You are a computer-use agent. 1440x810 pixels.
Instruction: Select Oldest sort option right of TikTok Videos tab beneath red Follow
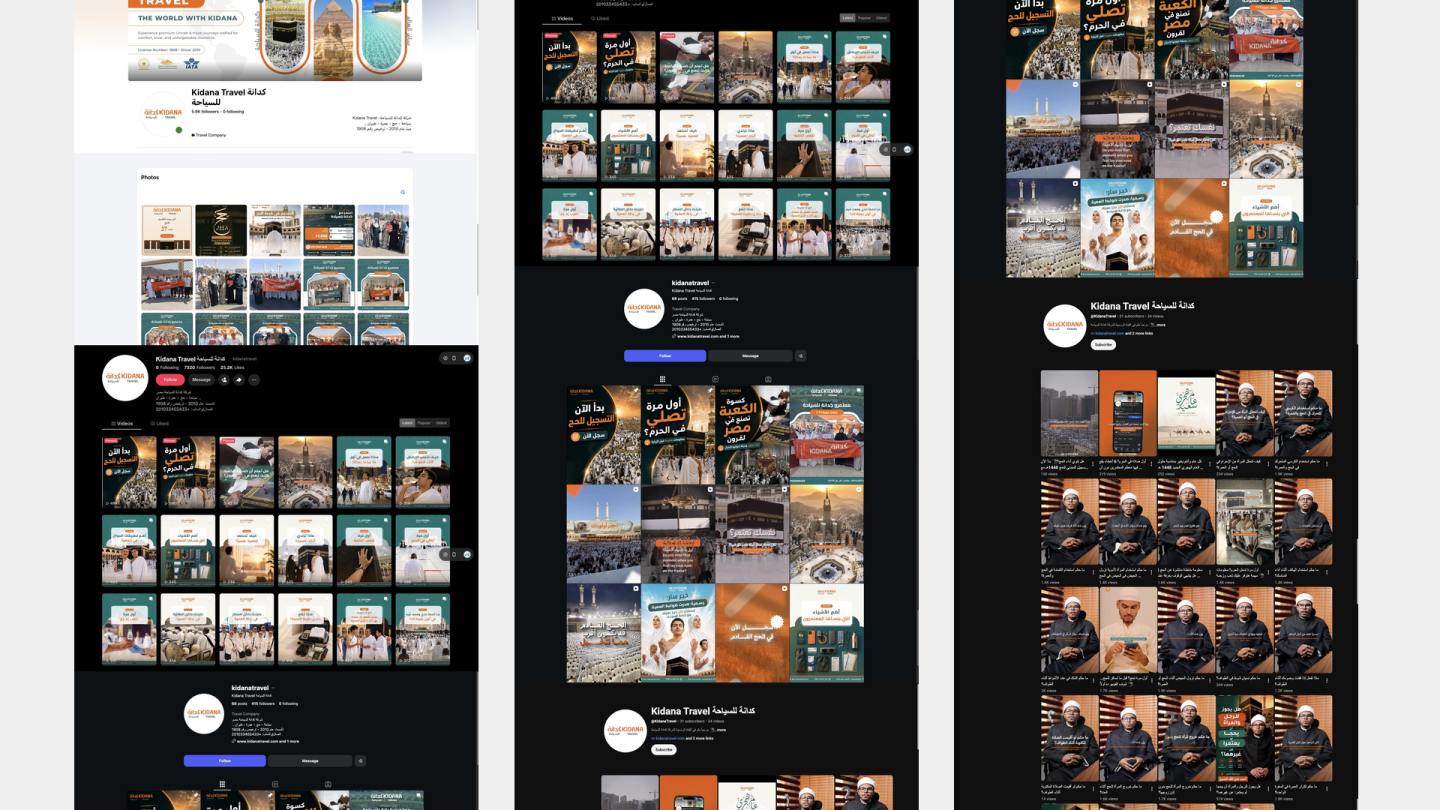(x=441, y=423)
